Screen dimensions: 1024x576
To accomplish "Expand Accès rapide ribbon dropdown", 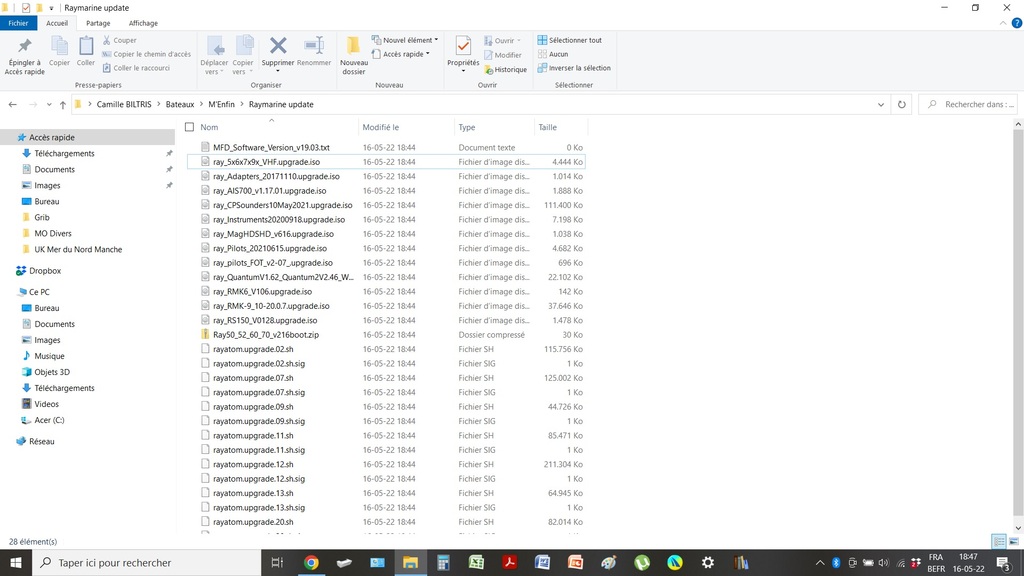I will [401, 54].
